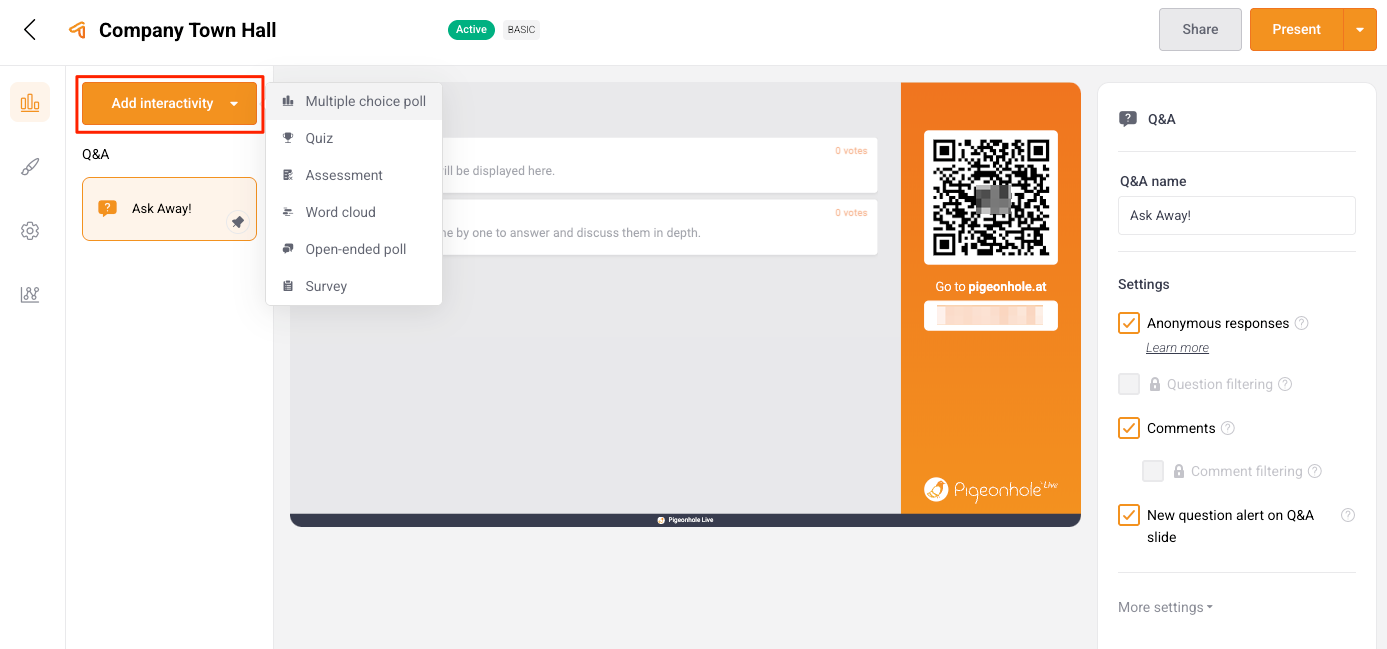Click the help icon next to Comments
This screenshot has width=1387, height=649.
point(1228,428)
